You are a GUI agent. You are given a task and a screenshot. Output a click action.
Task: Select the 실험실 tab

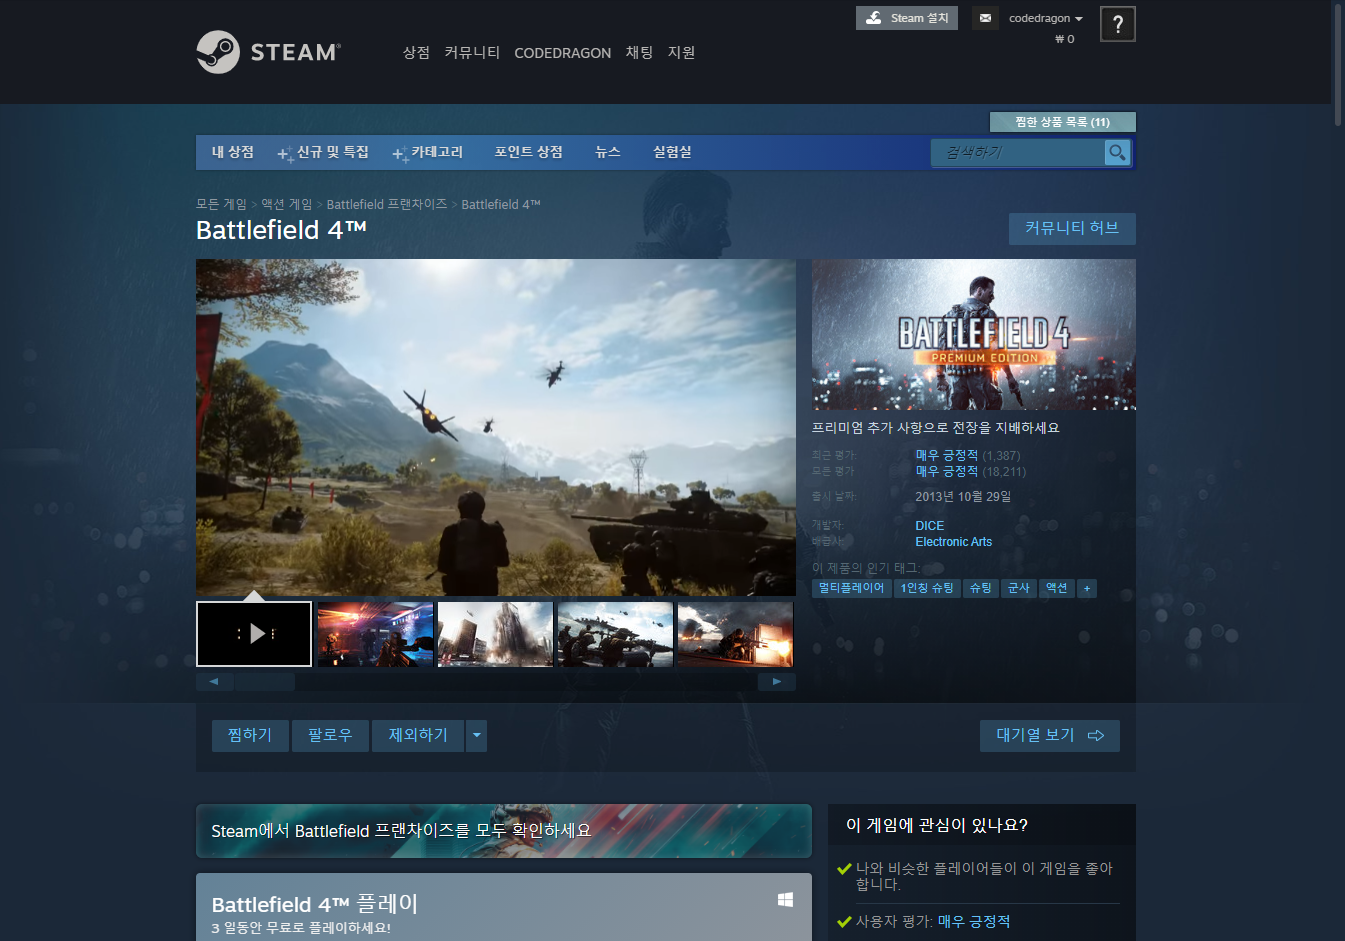[672, 152]
